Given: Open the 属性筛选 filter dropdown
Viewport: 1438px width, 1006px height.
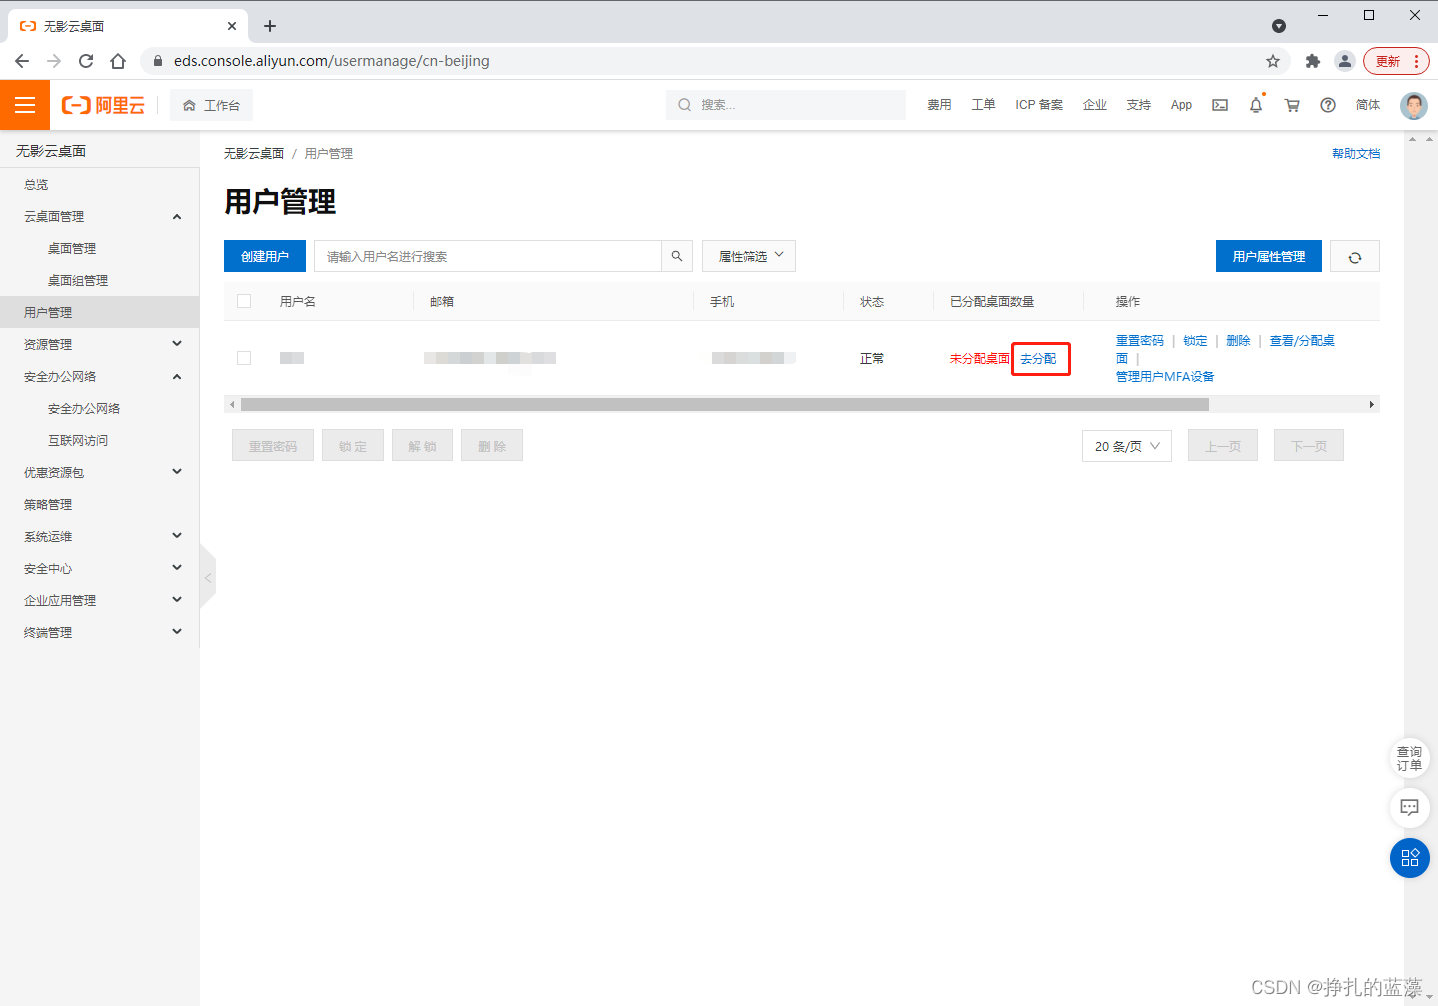Looking at the screenshot, I should (748, 256).
